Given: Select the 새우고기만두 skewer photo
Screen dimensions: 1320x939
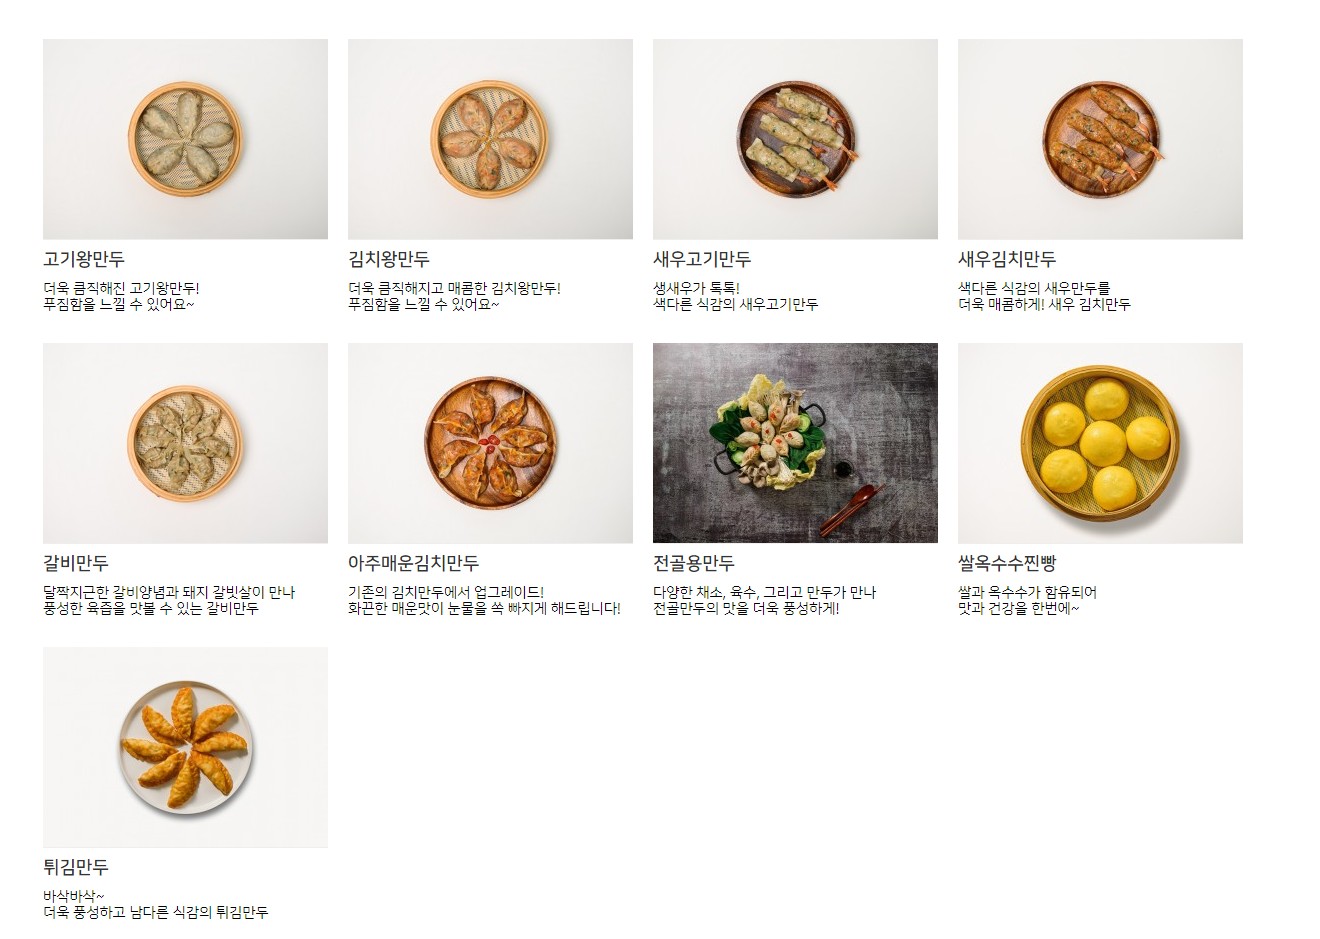Looking at the screenshot, I should click(795, 139).
